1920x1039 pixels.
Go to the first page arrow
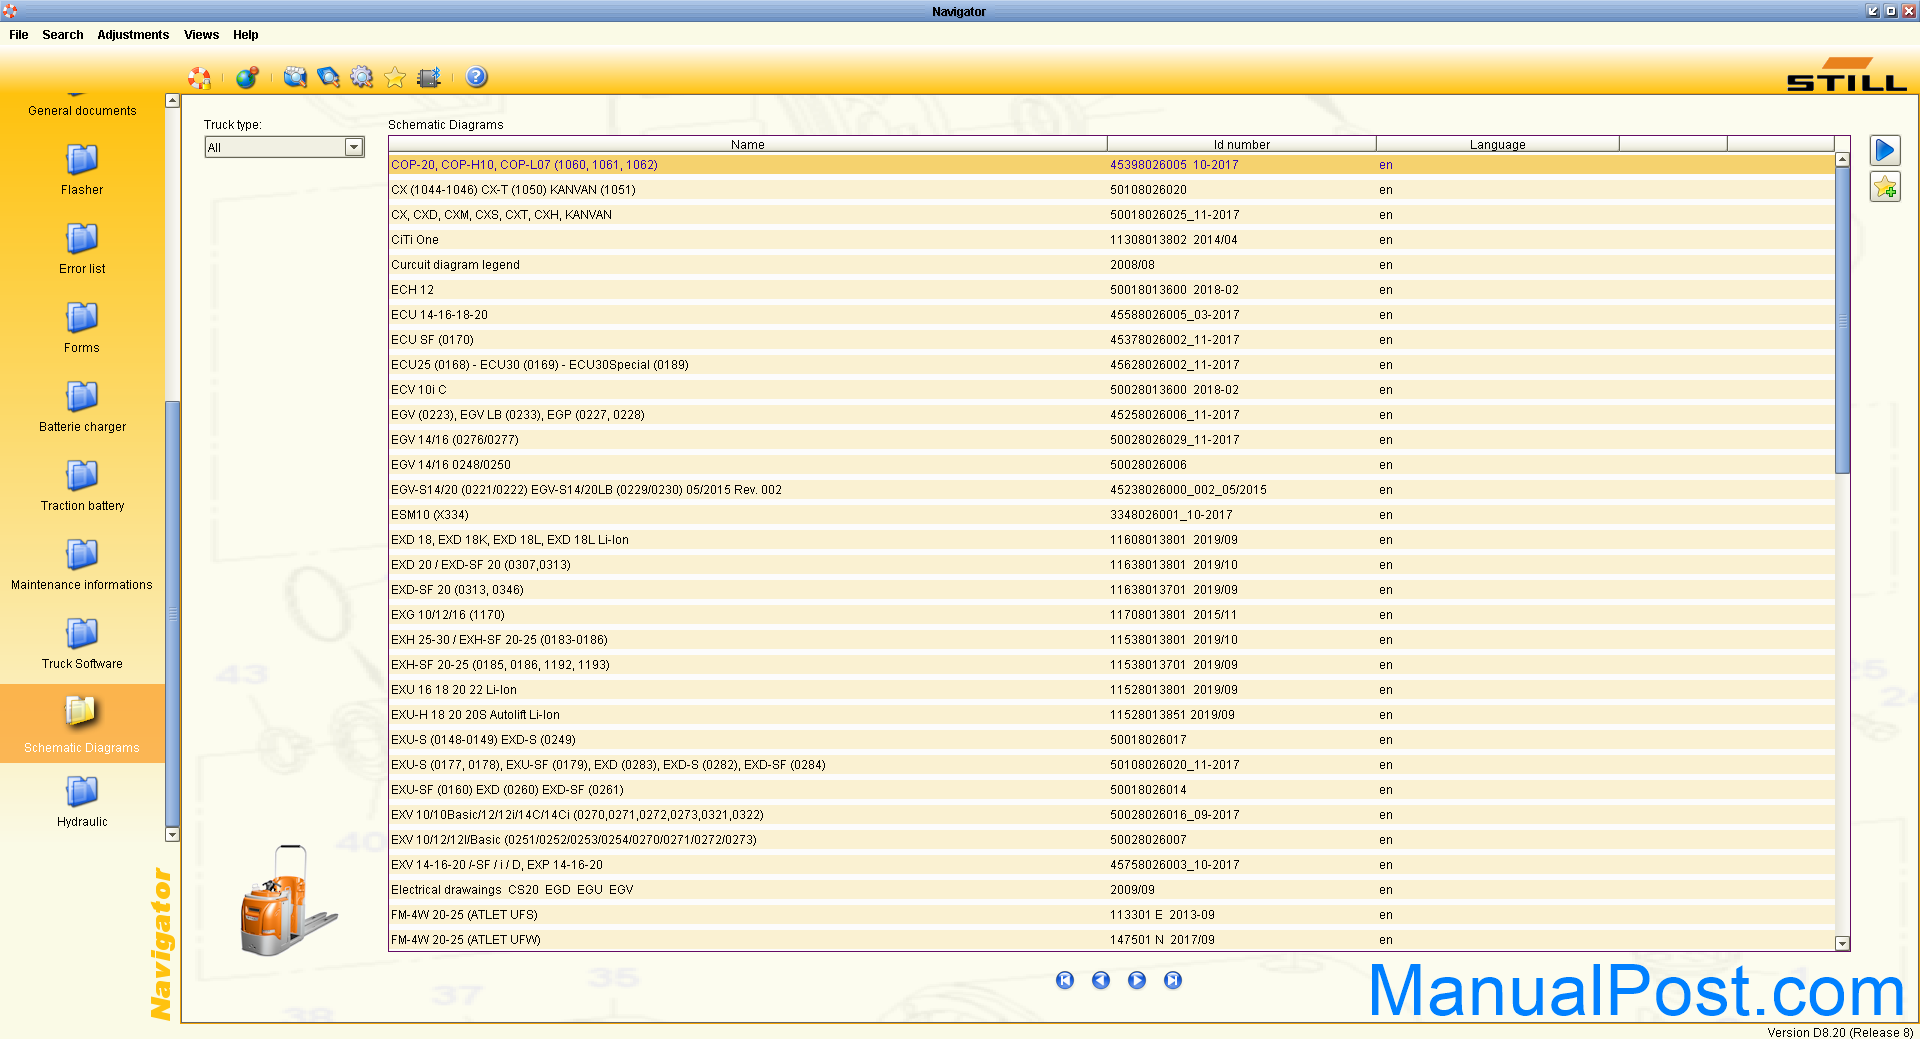tap(1065, 980)
